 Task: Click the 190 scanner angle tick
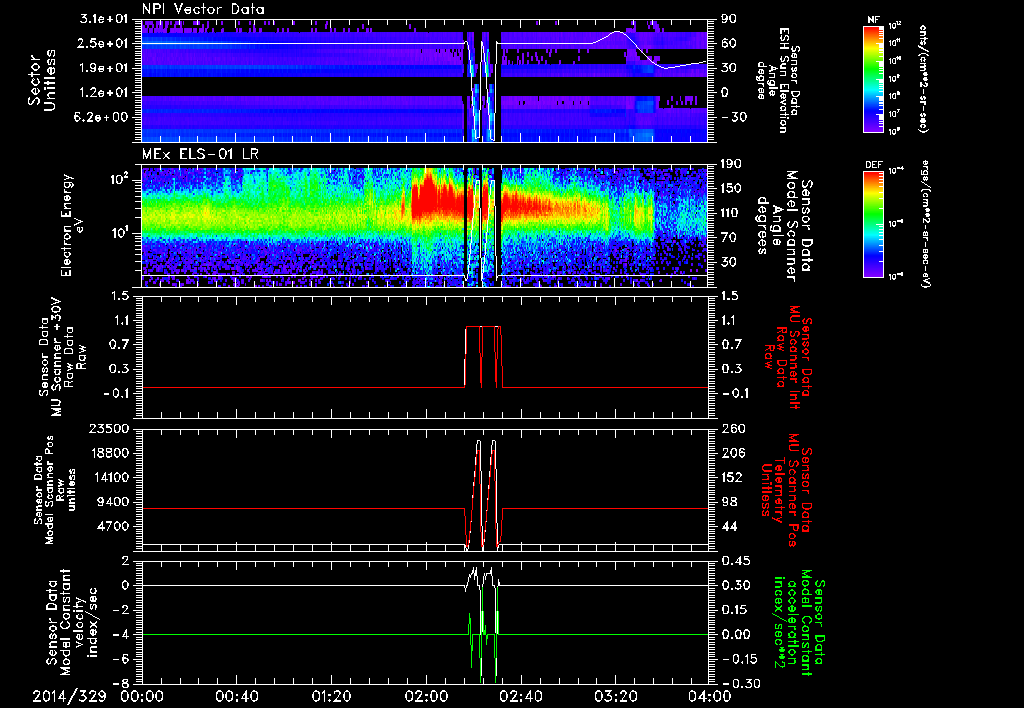click(731, 164)
